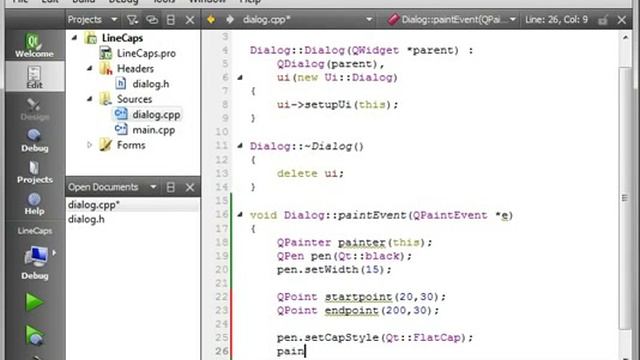The width and height of the screenshot is (640, 360).
Task: Collapse the LineCaps project node
Action: pos(74,38)
